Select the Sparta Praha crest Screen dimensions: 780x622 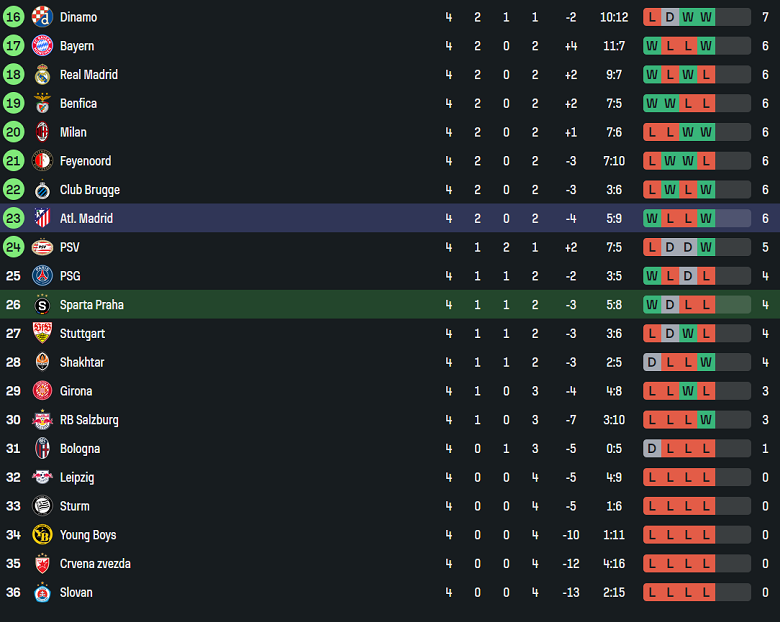point(42,305)
